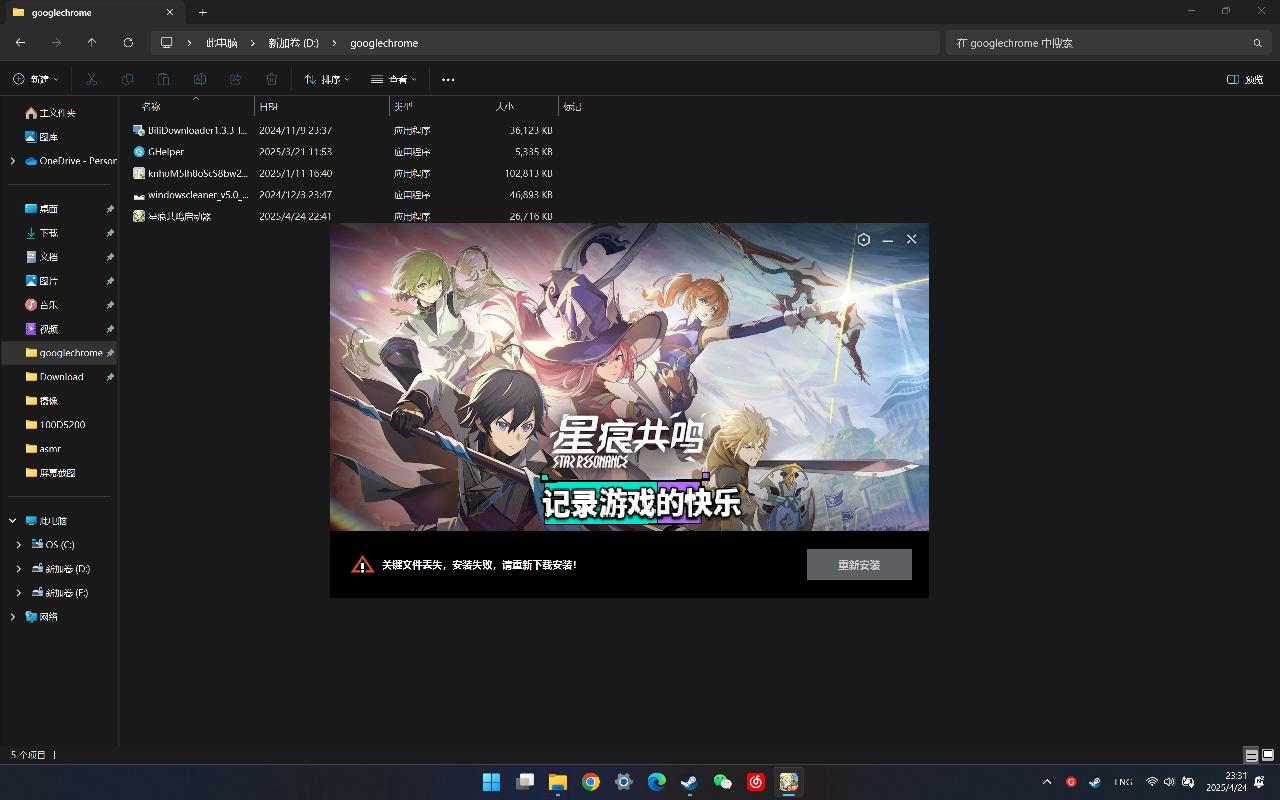Click the paste clipboard icon in toolbar
The width and height of the screenshot is (1280, 800).
click(163, 79)
